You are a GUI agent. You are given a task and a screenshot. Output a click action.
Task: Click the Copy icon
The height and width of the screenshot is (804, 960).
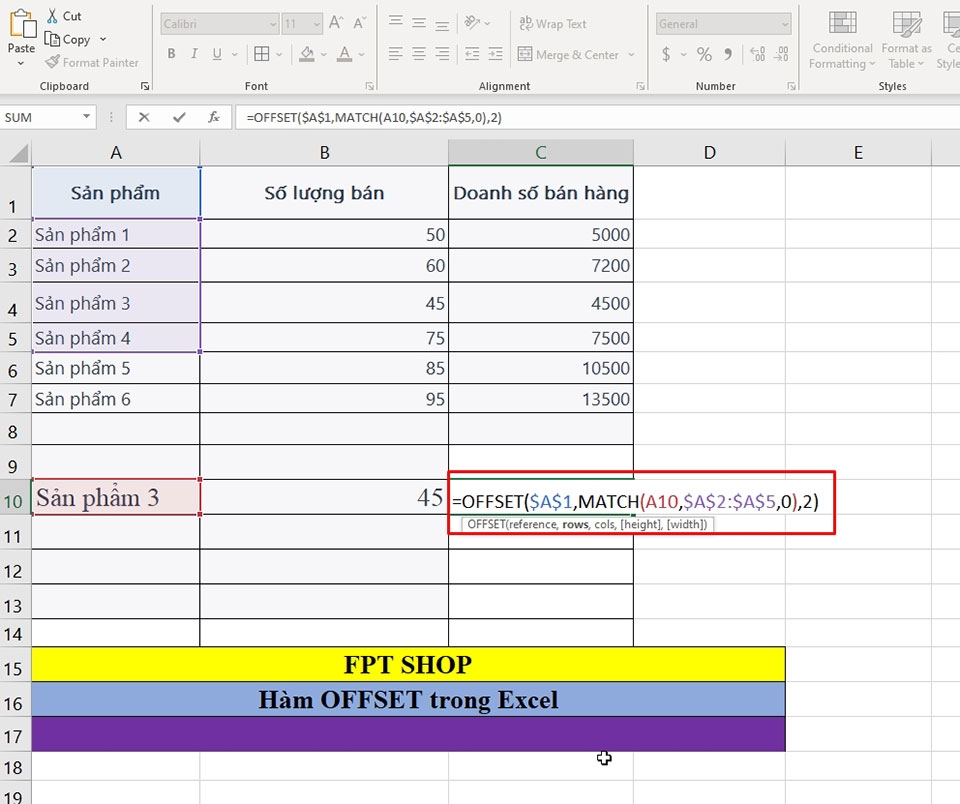pos(52,39)
